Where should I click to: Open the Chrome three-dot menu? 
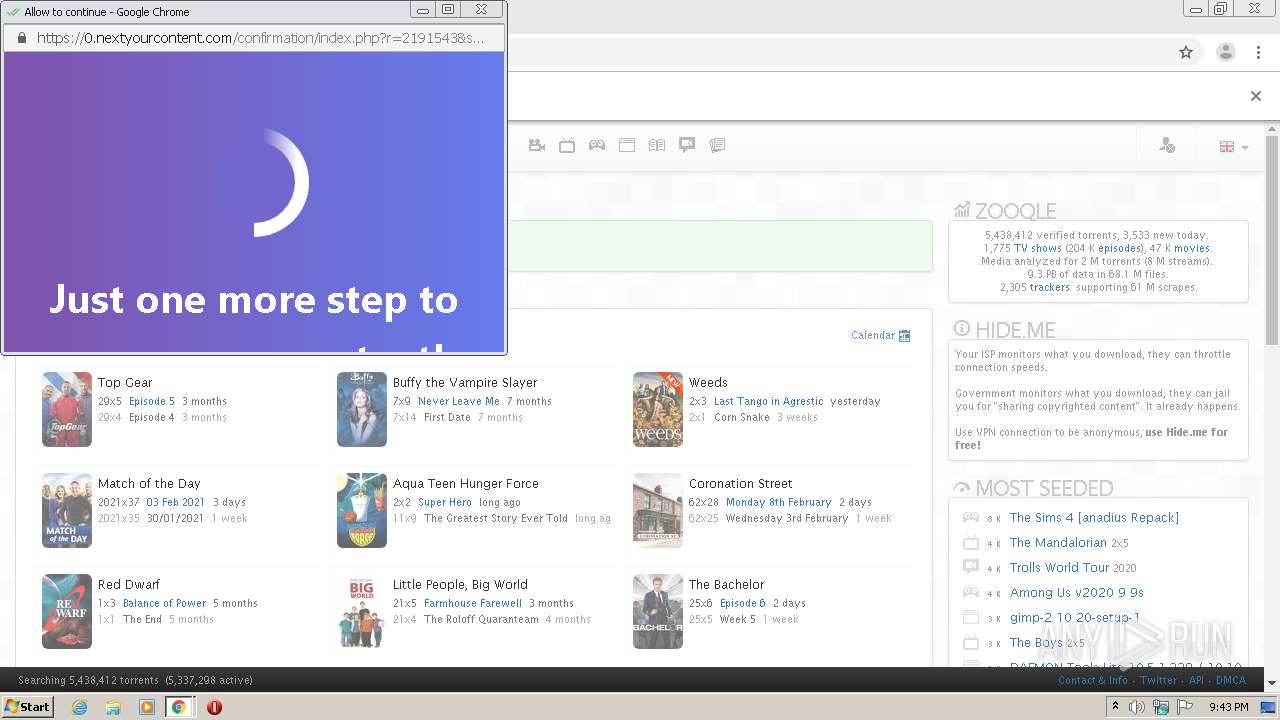1259,52
